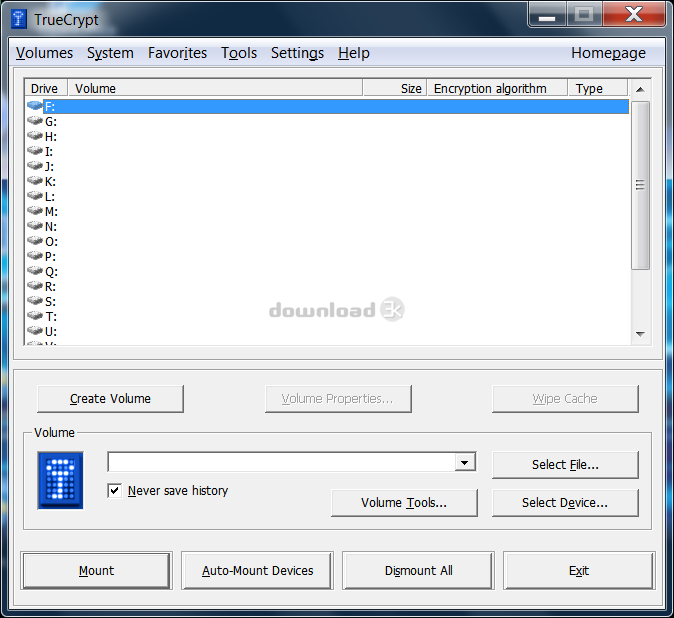Select the M: drive icon

35,211
